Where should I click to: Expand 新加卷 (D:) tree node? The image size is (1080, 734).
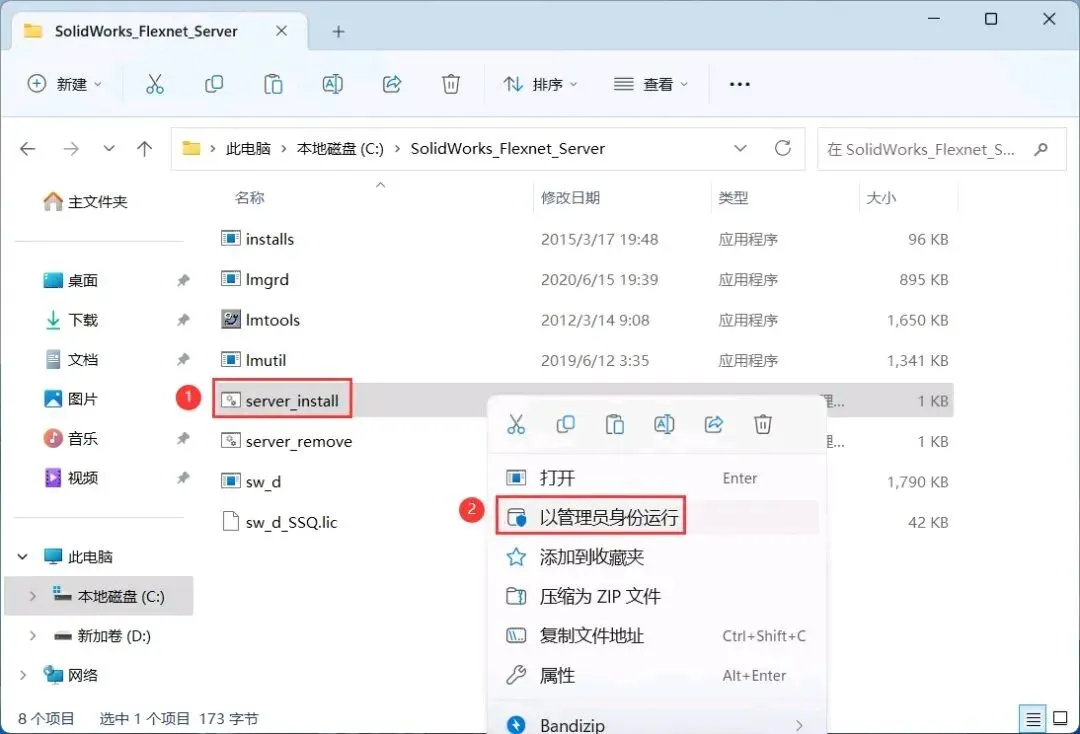[x=32, y=636]
